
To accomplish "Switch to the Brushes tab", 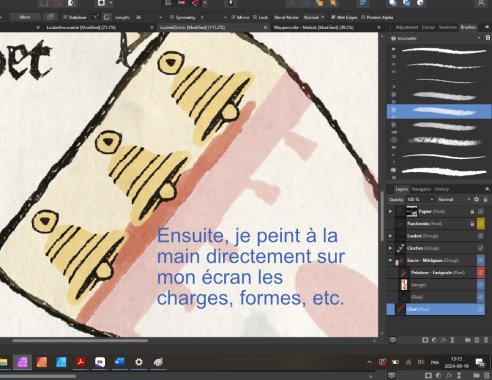I will click(x=468, y=27).
